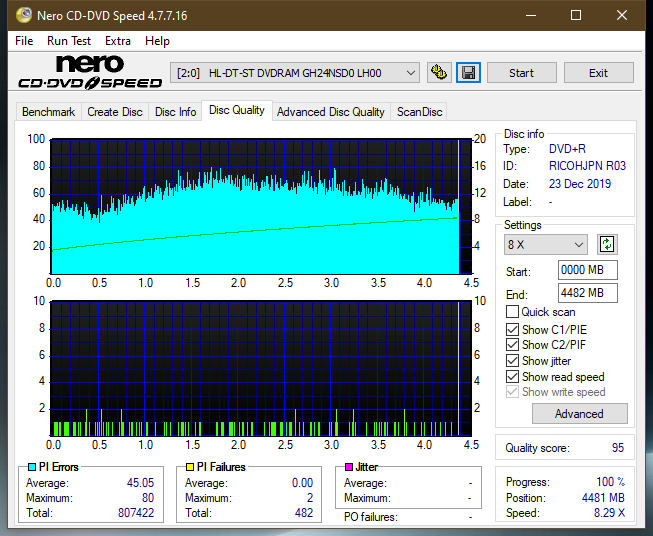Select the Disc Quality tab
Viewport: 653px width, 536px height.
click(237, 110)
